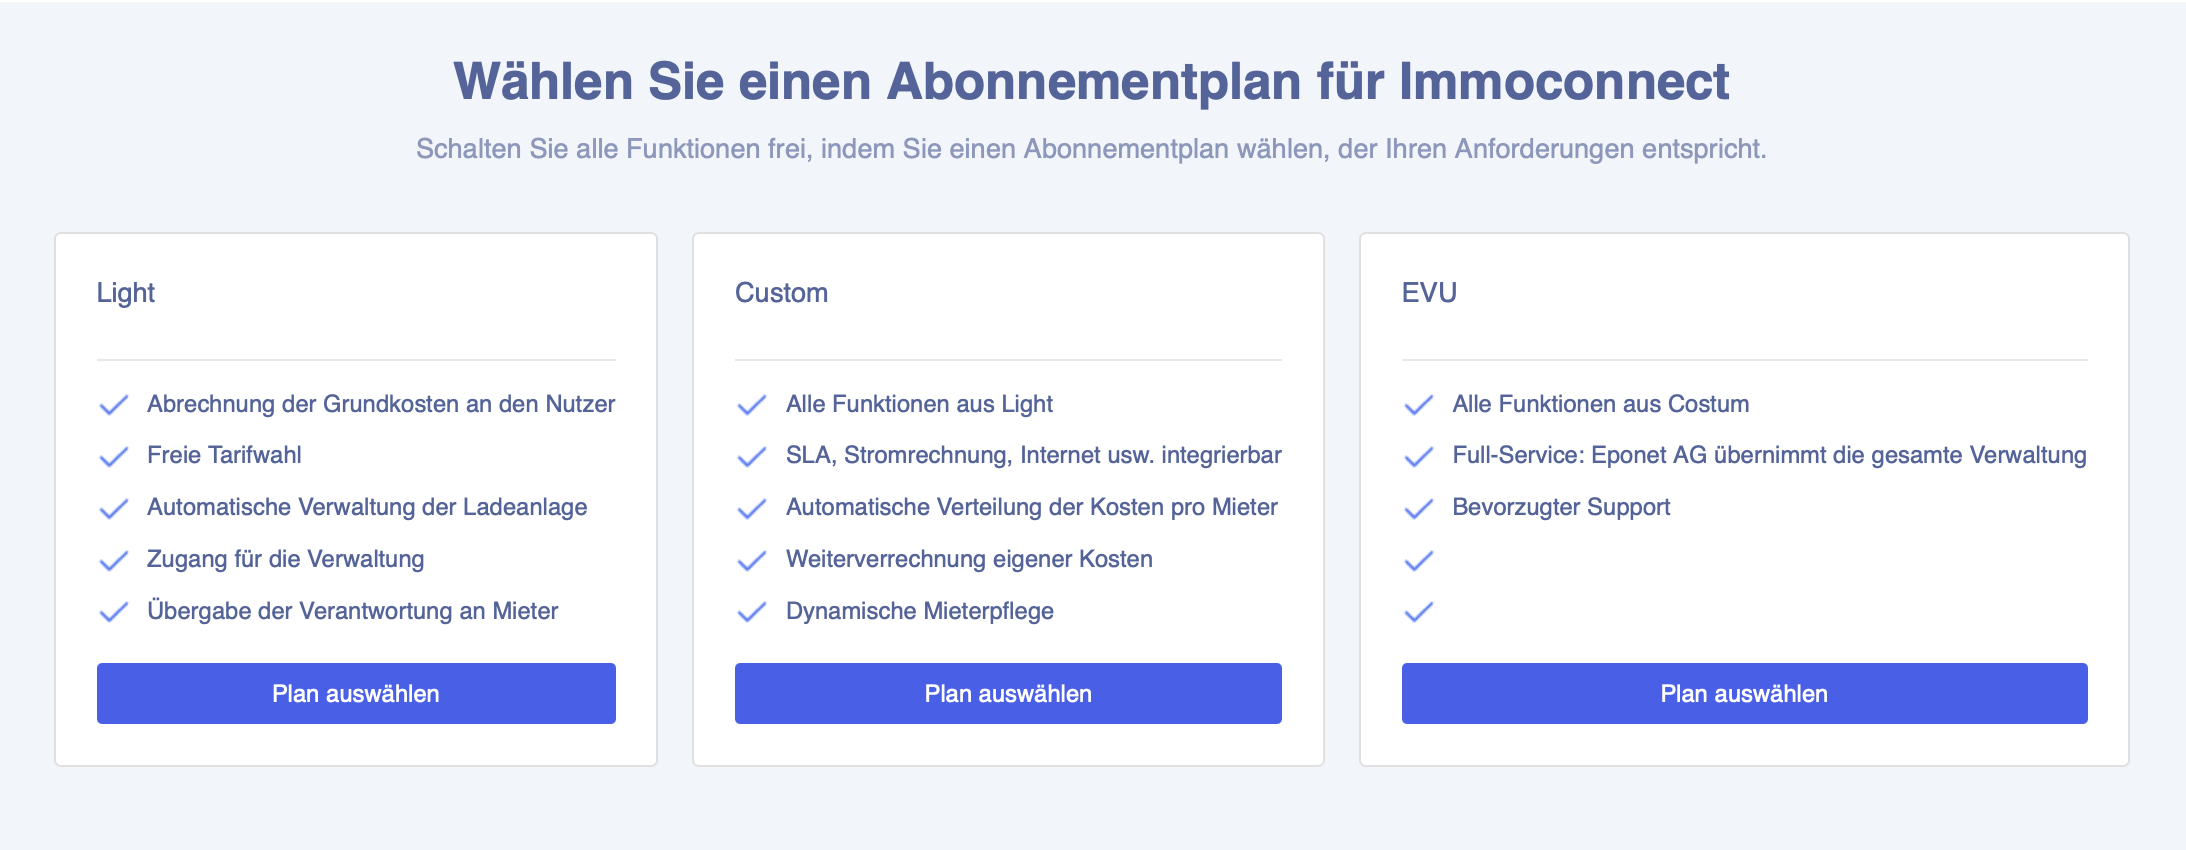Choose 'Plan auswählen' for the Light plan

pyautogui.click(x=356, y=693)
